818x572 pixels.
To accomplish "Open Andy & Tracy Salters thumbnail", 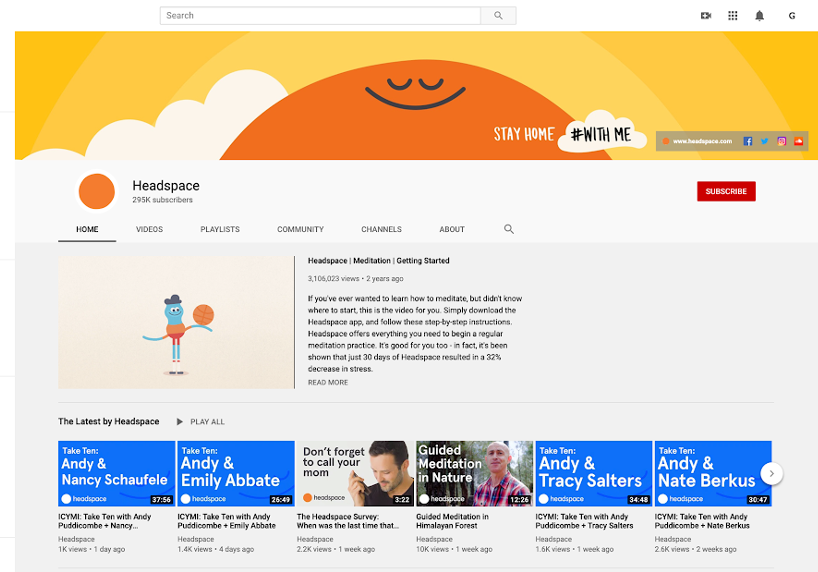I will point(594,473).
